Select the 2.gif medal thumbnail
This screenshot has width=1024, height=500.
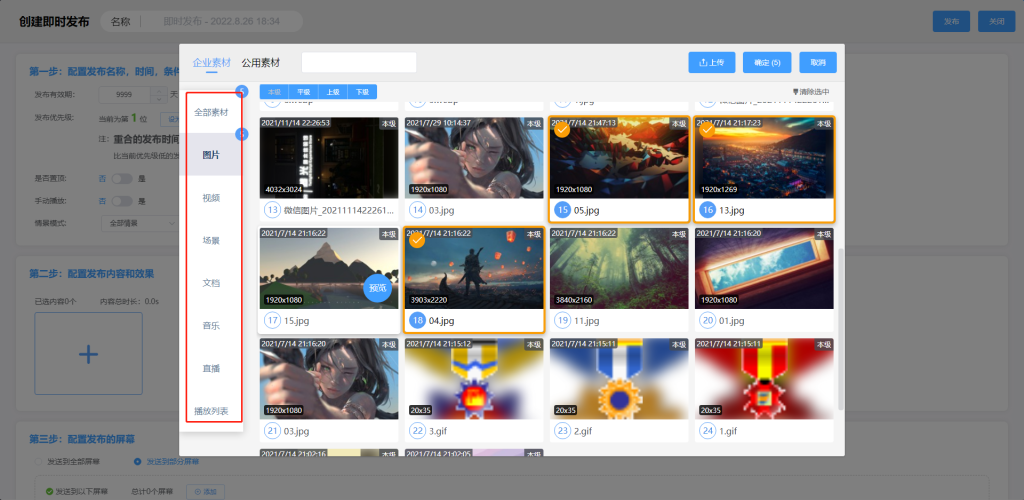(x=619, y=379)
